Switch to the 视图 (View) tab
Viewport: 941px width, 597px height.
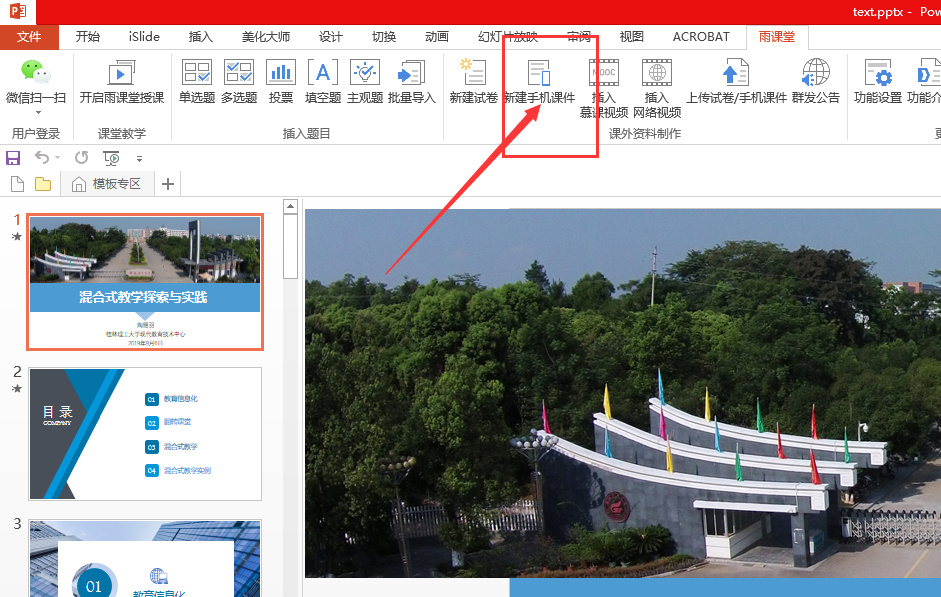631,37
